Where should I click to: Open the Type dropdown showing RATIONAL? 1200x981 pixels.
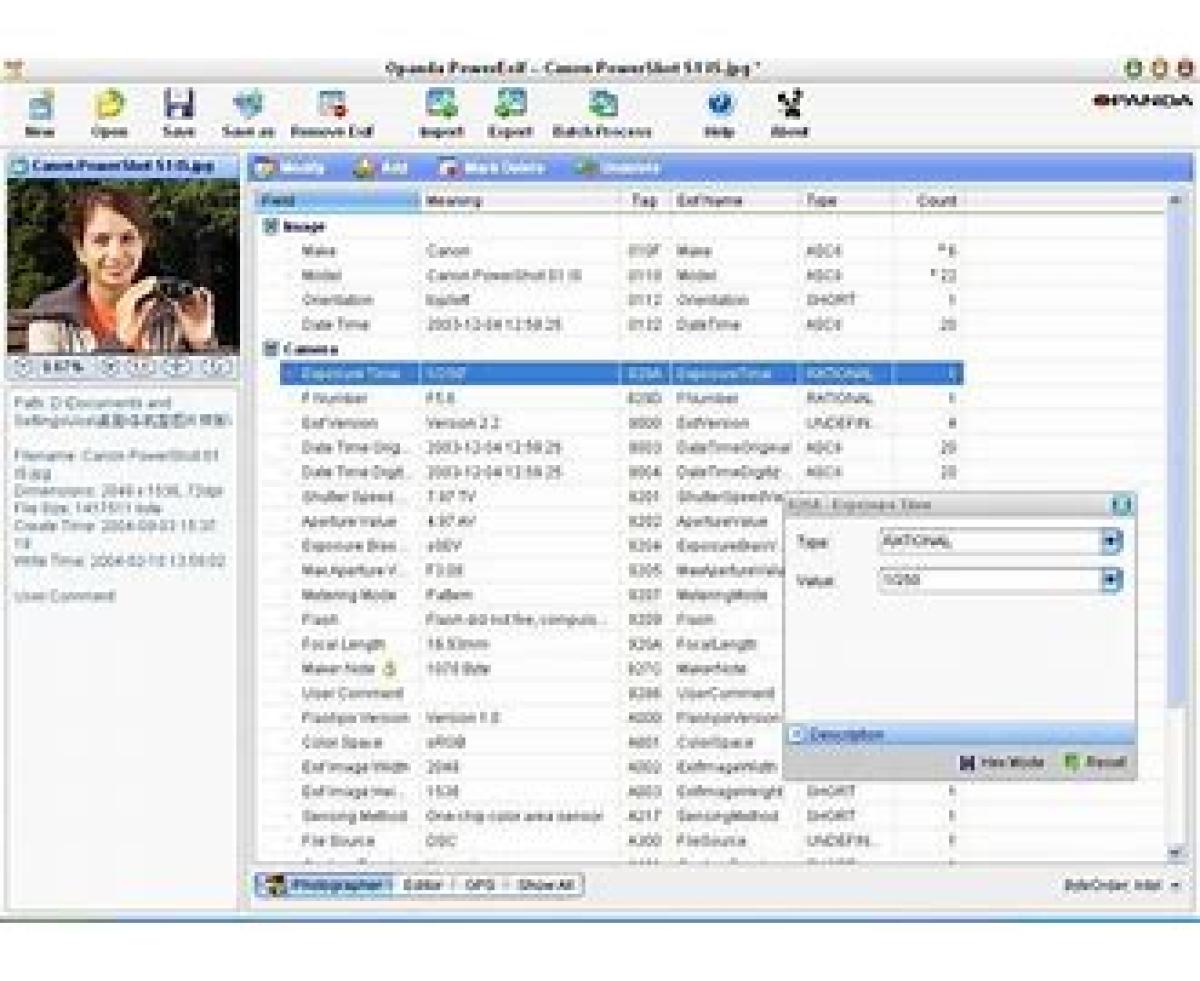[1112, 542]
